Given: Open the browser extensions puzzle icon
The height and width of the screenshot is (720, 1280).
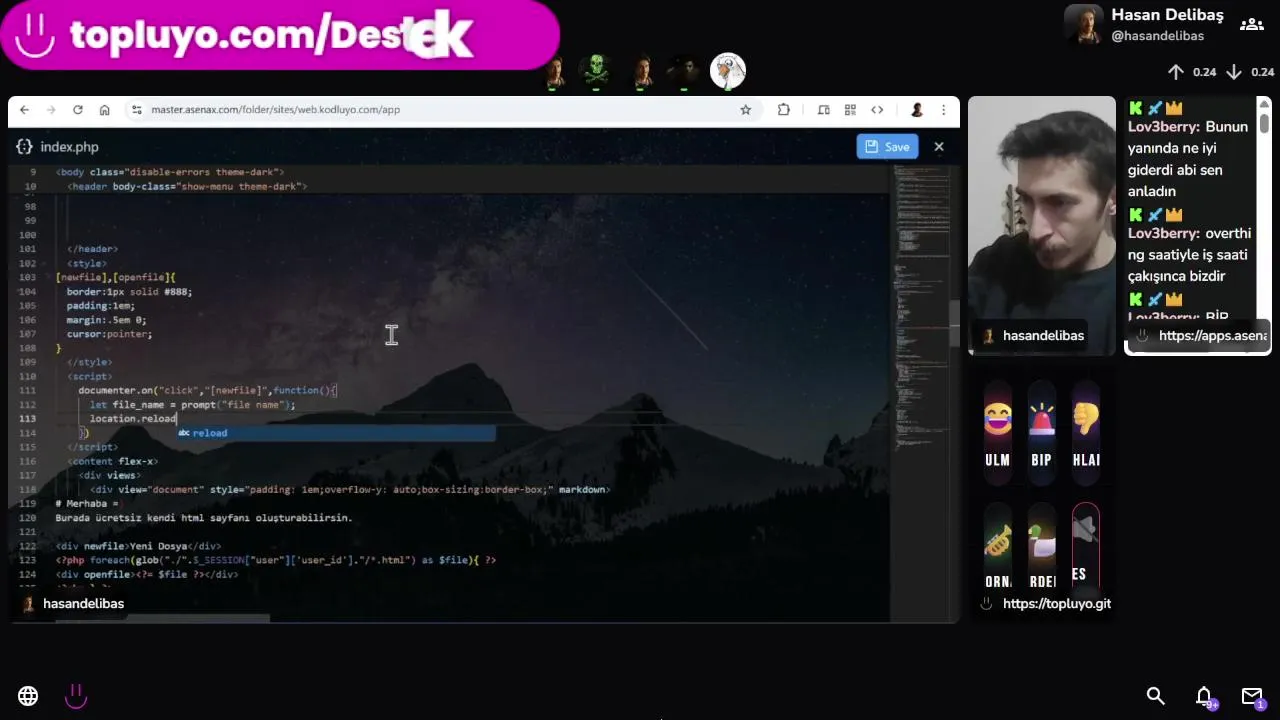Looking at the screenshot, I should tap(784, 110).
